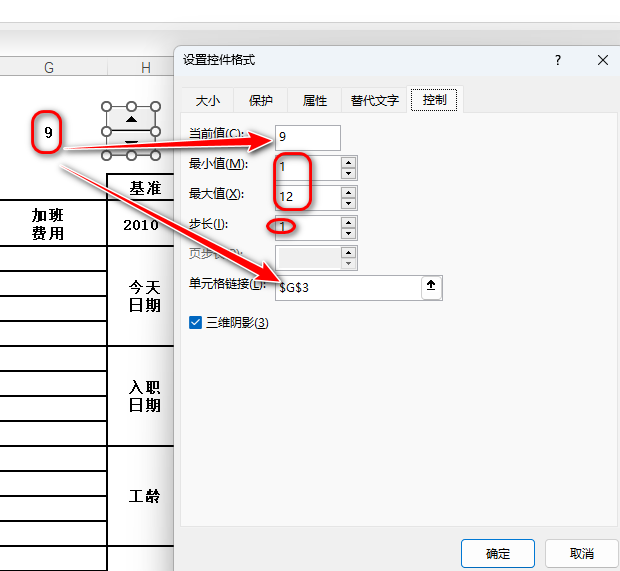Screen dimensions: 620x571
Task: Select the 控制 tab
Action: point(434,100)
